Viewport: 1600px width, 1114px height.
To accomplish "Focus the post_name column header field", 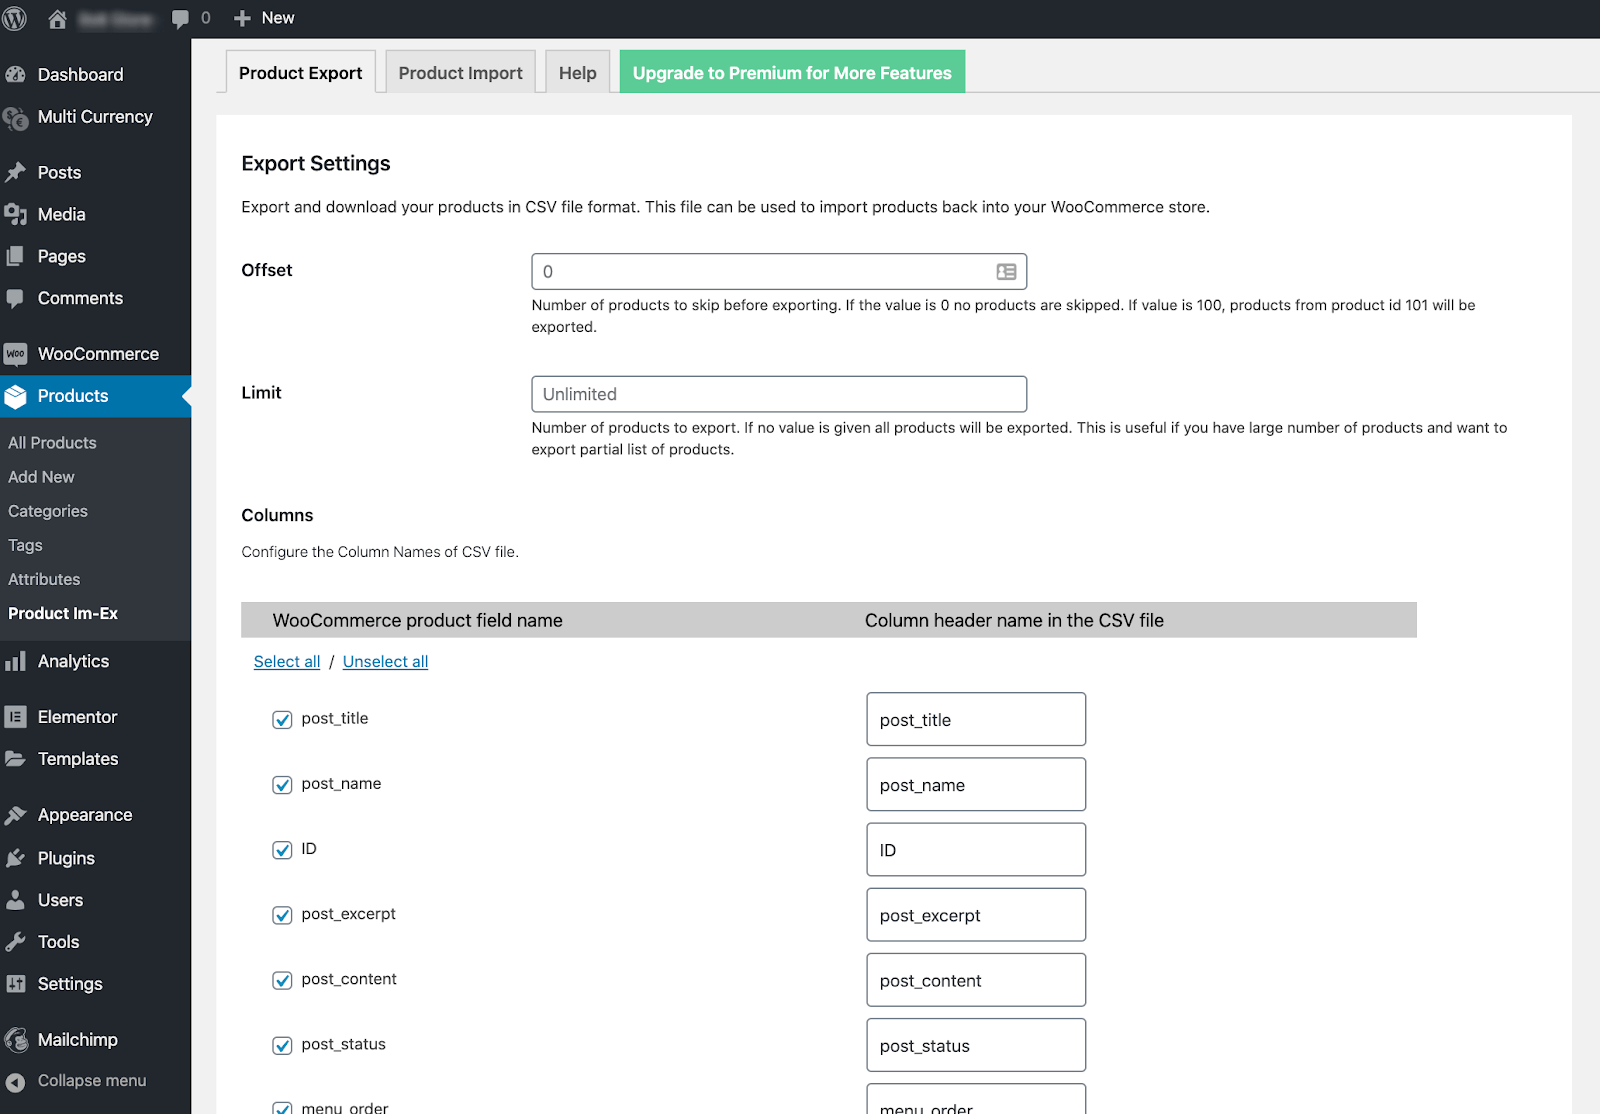I will [975, 785].
